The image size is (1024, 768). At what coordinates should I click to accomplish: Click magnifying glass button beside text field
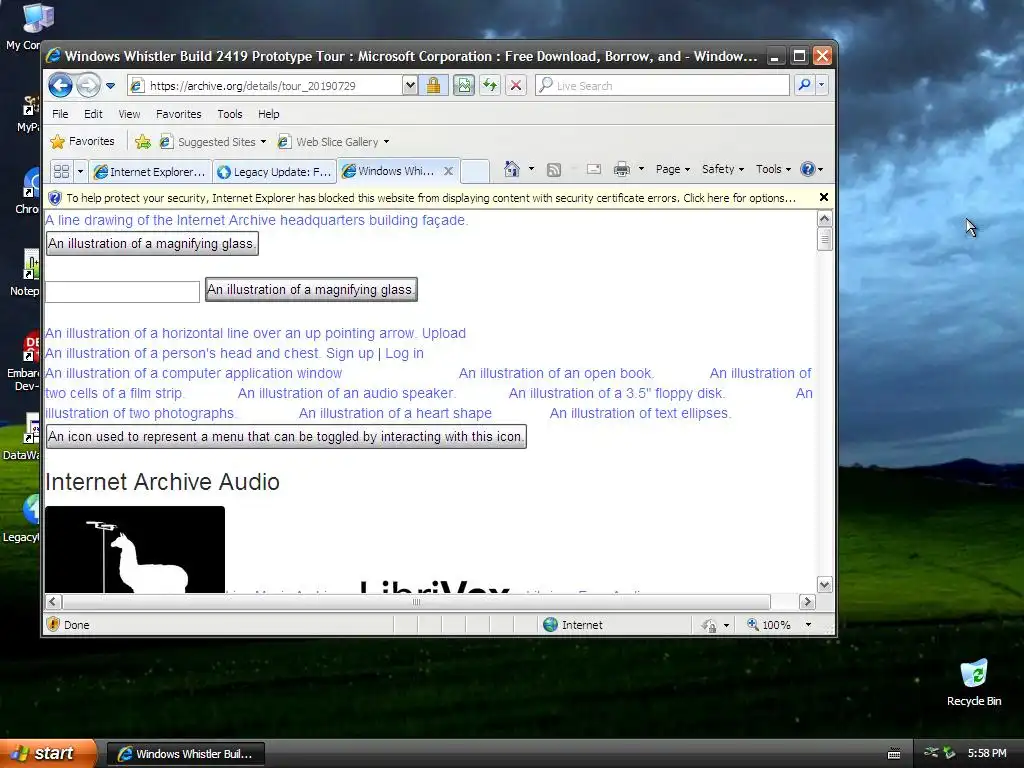[311, 289]
